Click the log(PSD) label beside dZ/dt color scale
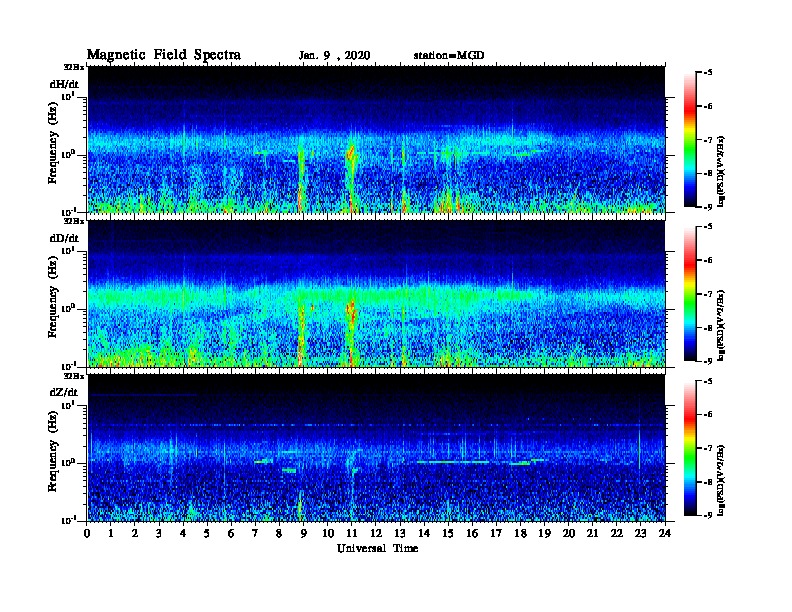 point(721,480)
